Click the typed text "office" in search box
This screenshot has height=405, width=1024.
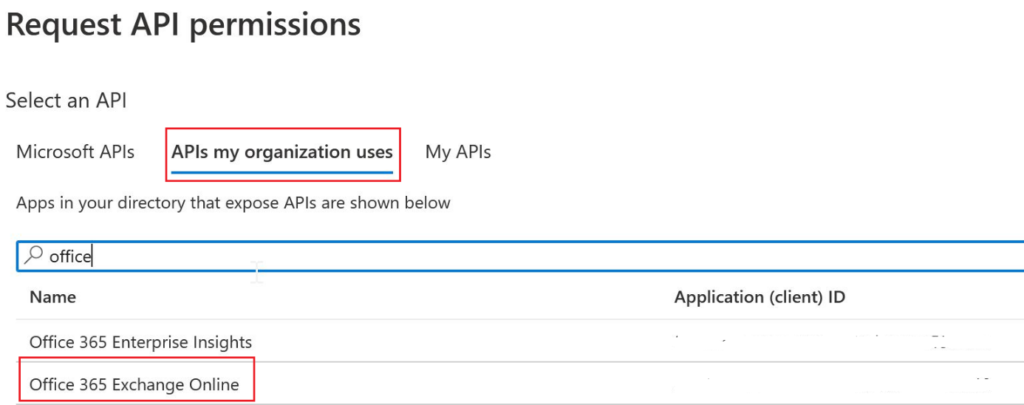click(70, 257)
